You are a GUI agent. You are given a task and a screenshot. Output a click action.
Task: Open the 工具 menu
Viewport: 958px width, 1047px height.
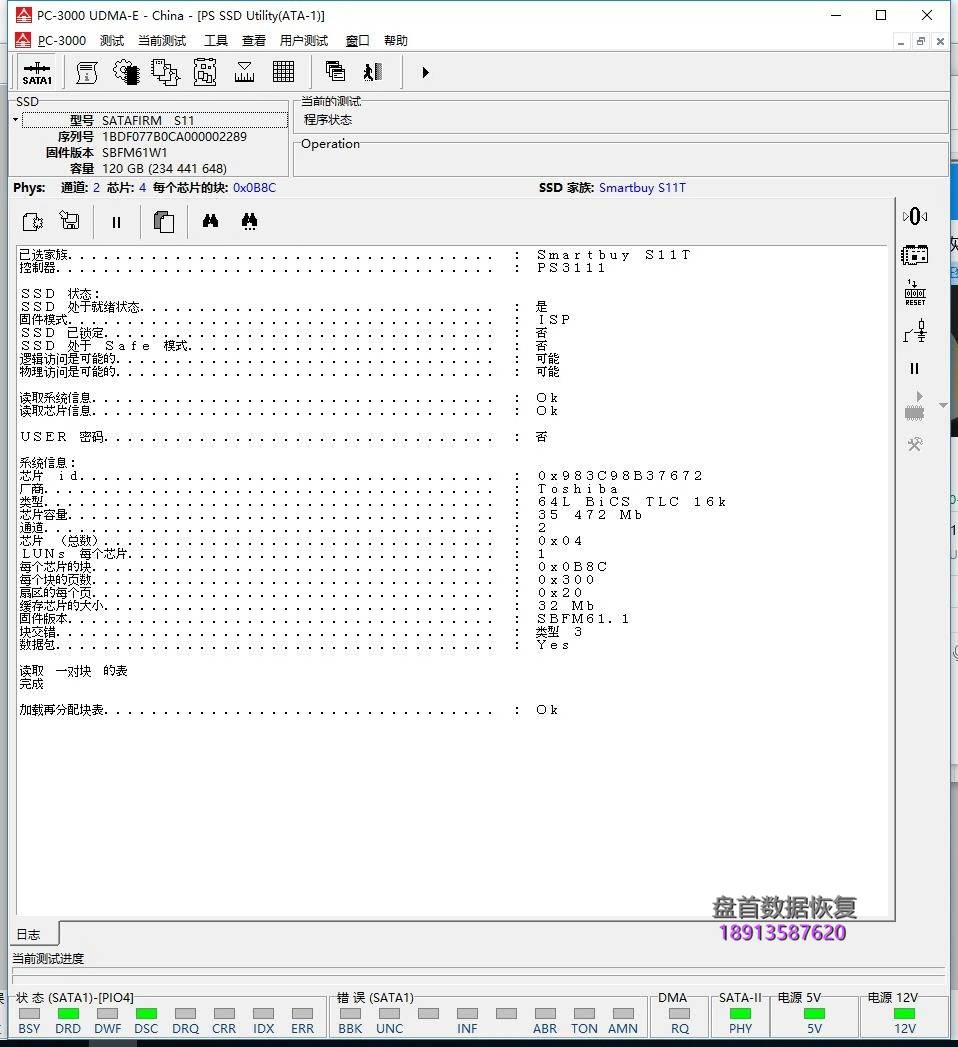pos(216,41)
